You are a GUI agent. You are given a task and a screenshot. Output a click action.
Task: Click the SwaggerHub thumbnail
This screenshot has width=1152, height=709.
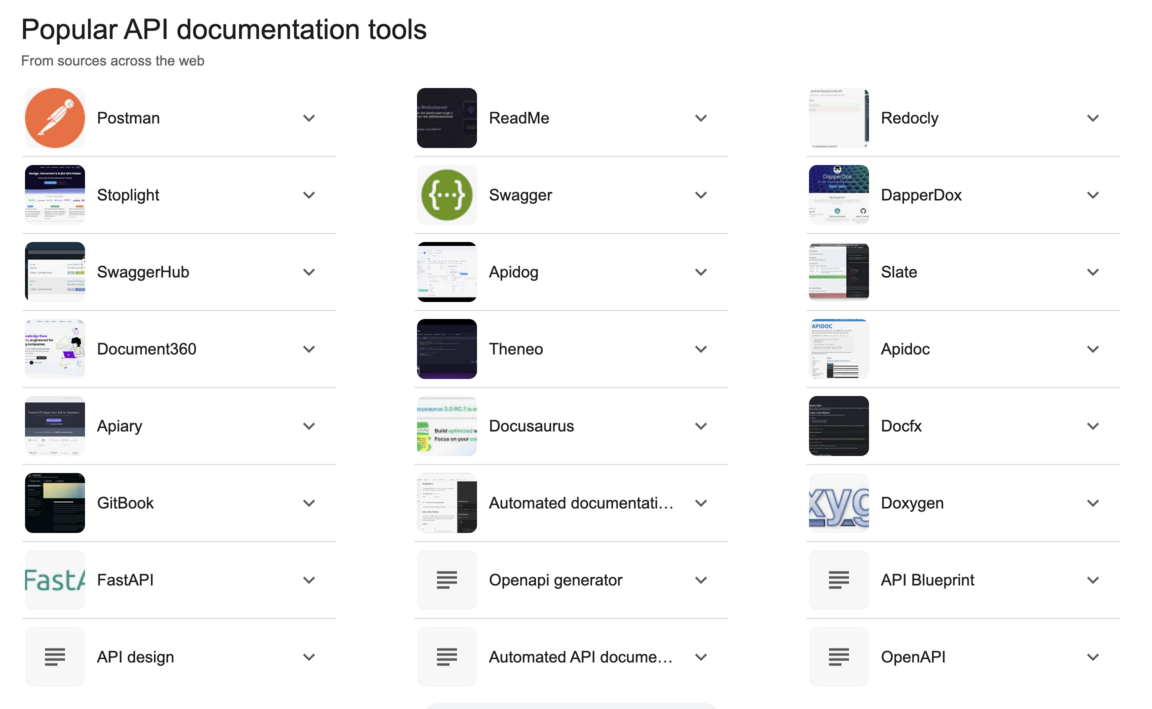pyautogui.click(x=55, y=272)
